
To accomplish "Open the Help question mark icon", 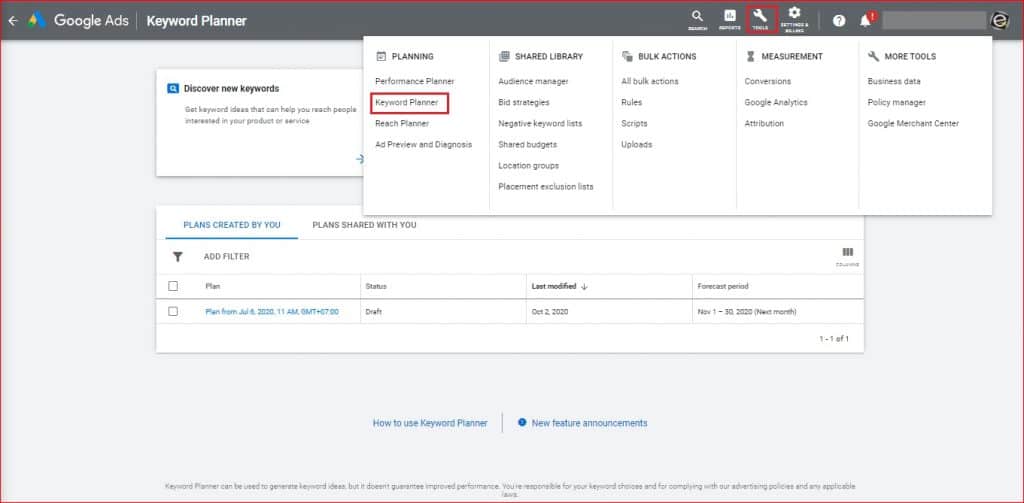I will pos(839,21).
